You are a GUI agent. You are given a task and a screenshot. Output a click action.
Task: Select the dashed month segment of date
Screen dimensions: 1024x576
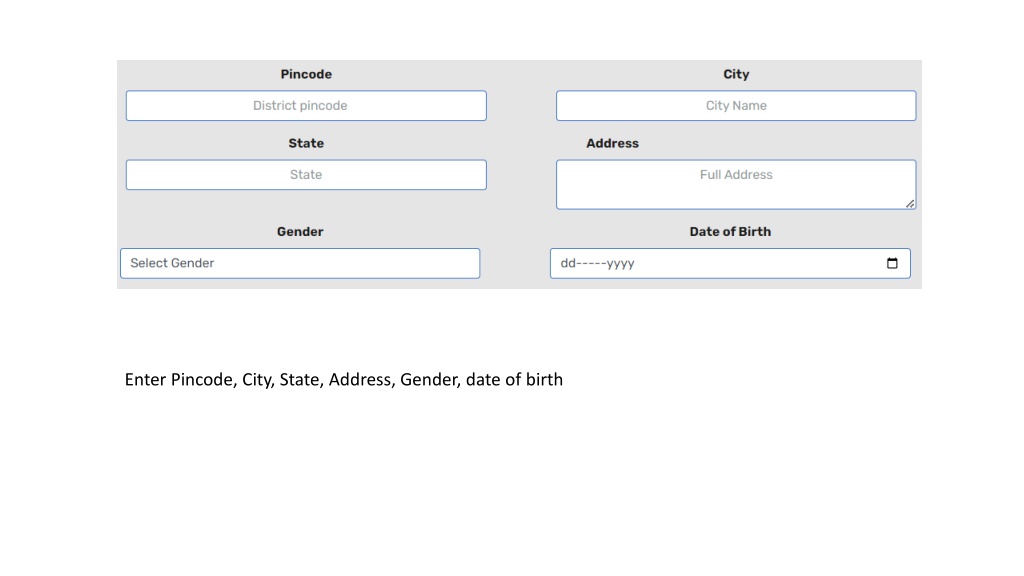[x=591, y=263]
